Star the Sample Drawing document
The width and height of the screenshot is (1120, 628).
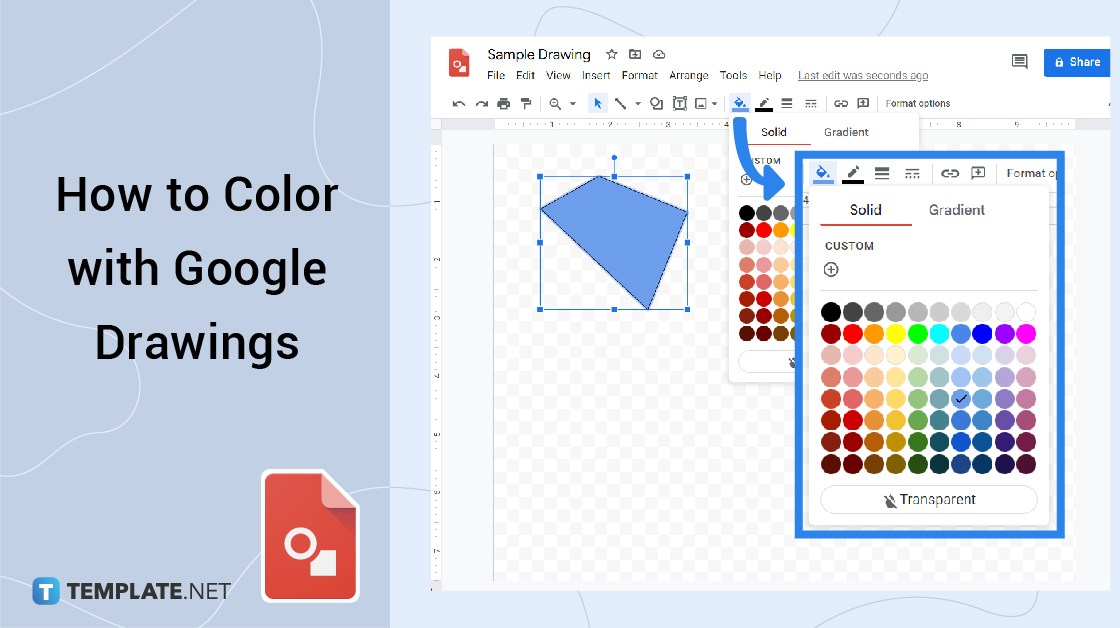[x=611, y=54]
